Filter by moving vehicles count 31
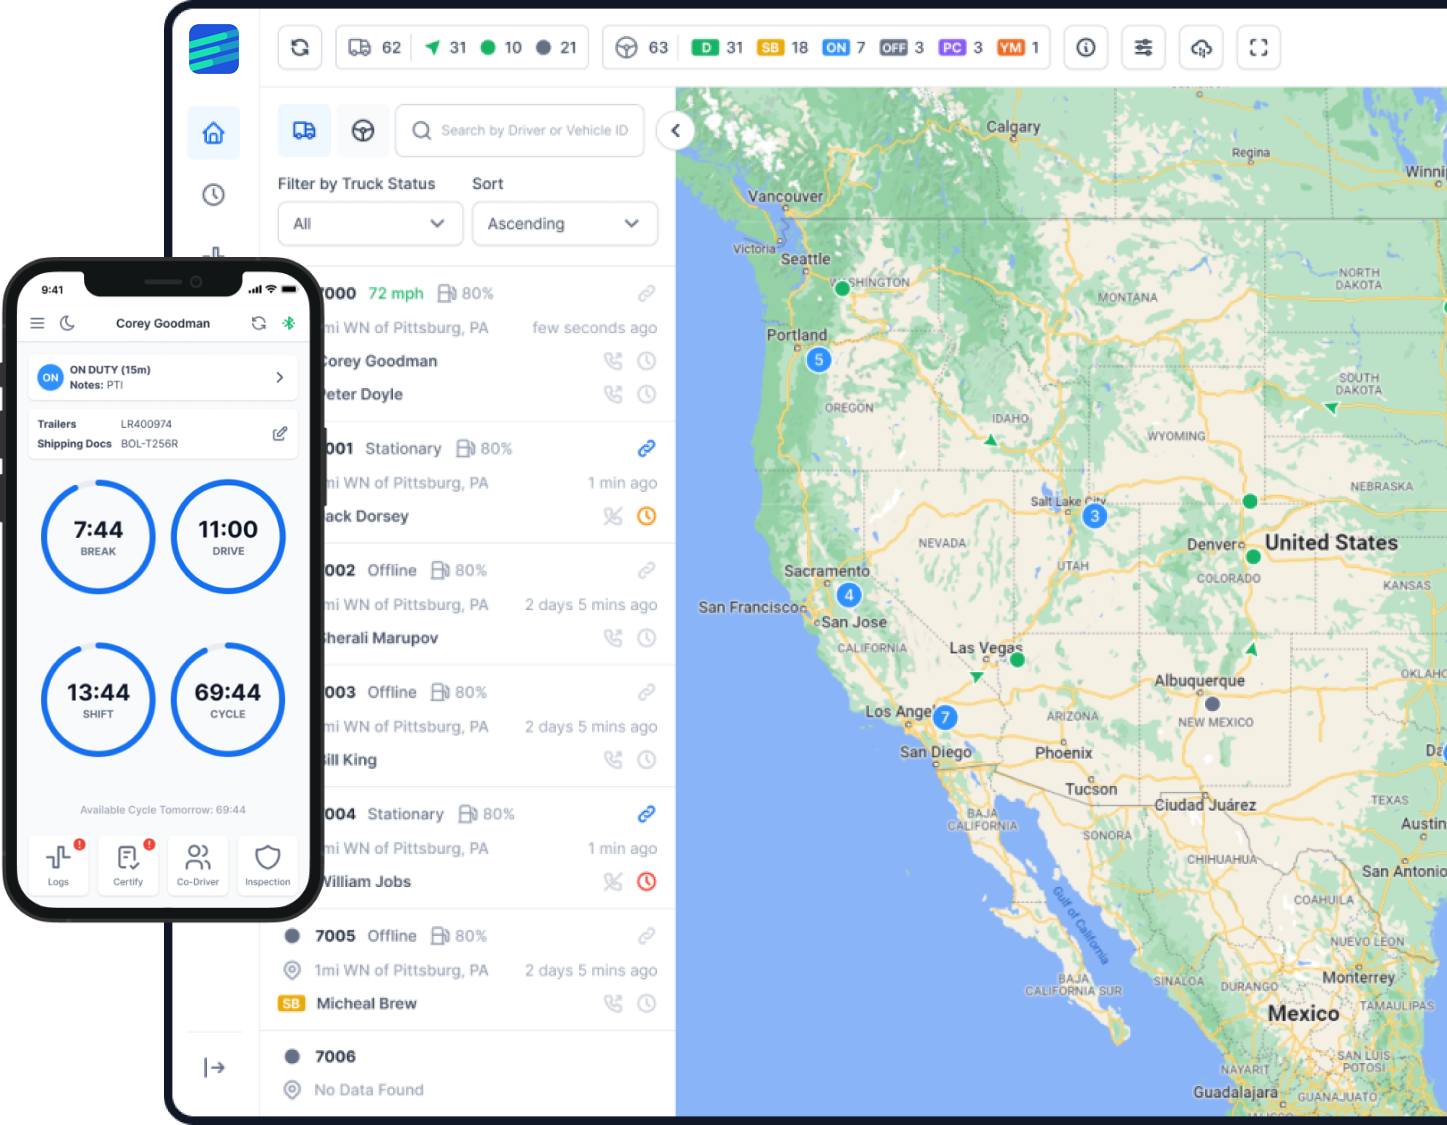Viewport: 1447px width, 1125px height. [x=446, y=47]
